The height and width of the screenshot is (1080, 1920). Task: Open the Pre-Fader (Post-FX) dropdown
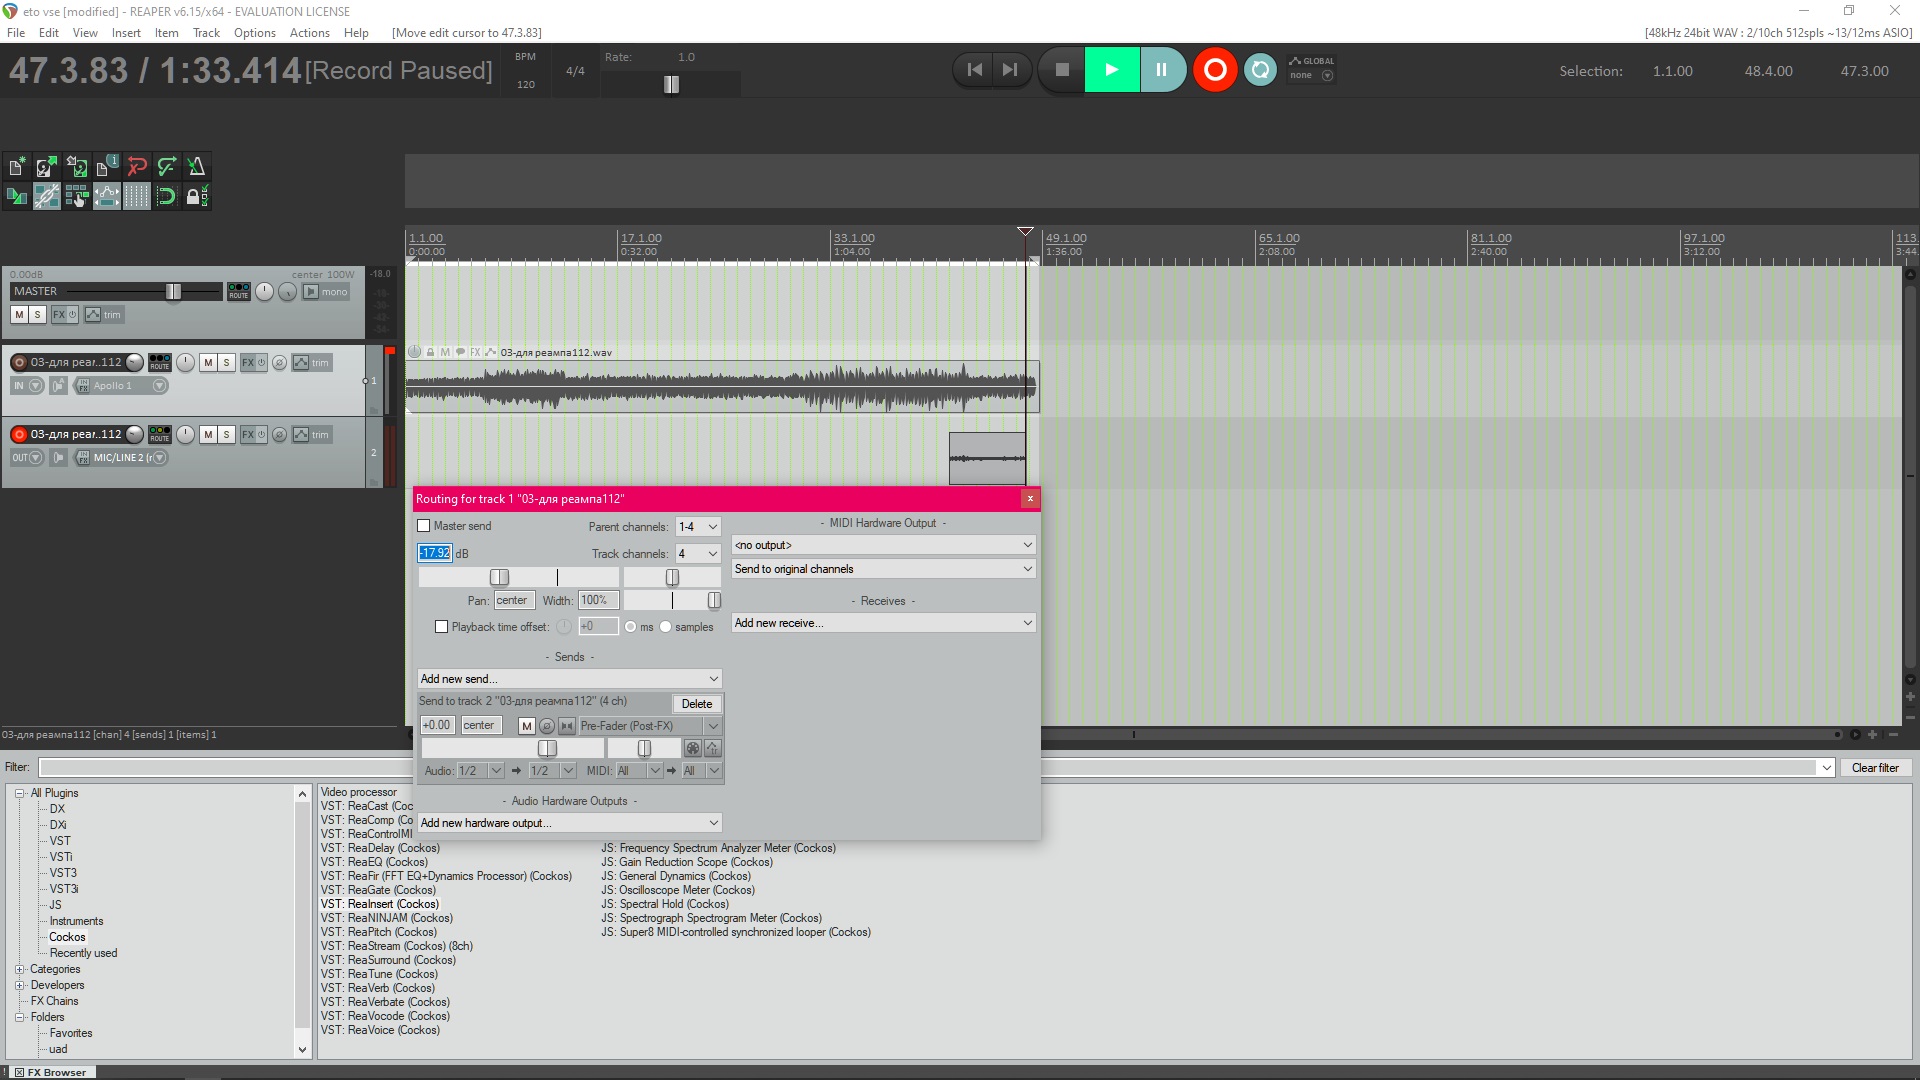coord(649,726)
